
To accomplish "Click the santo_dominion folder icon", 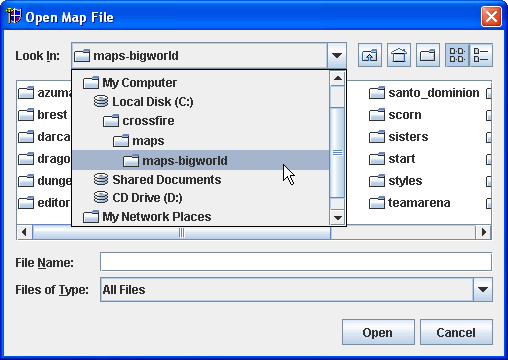I will 377,93.
